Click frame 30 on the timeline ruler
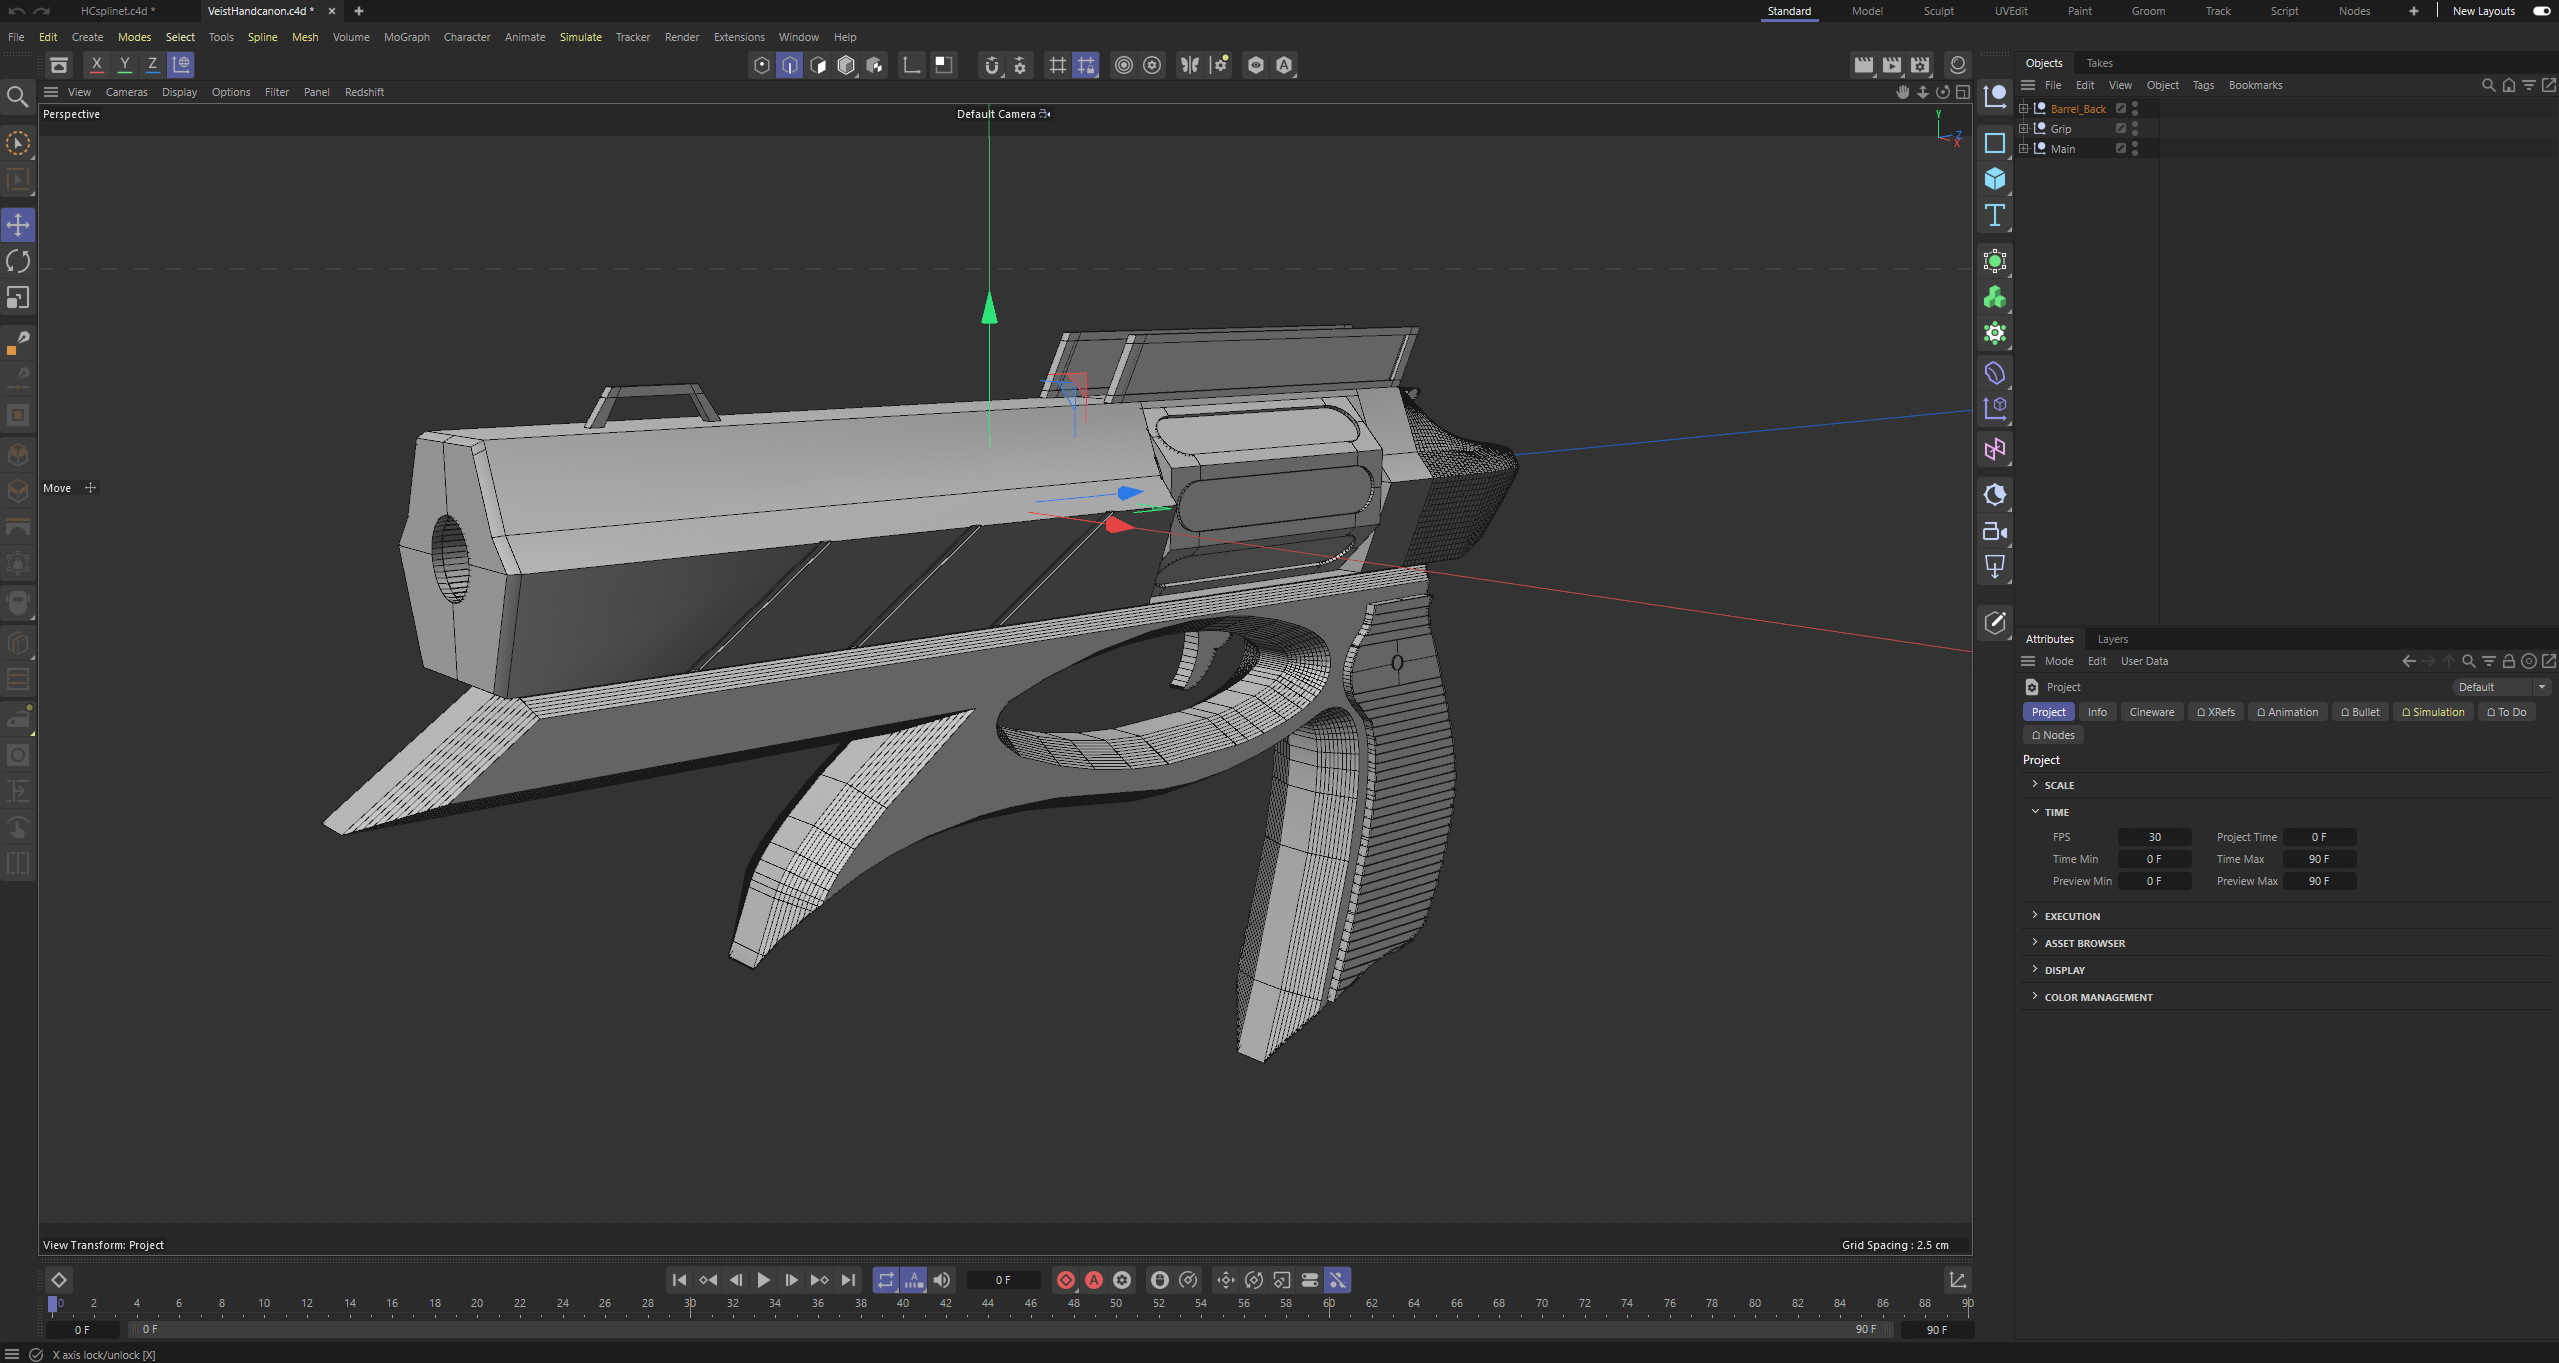Image resolution: width=2559 pixels, height=1363 pixels. 690,1304
